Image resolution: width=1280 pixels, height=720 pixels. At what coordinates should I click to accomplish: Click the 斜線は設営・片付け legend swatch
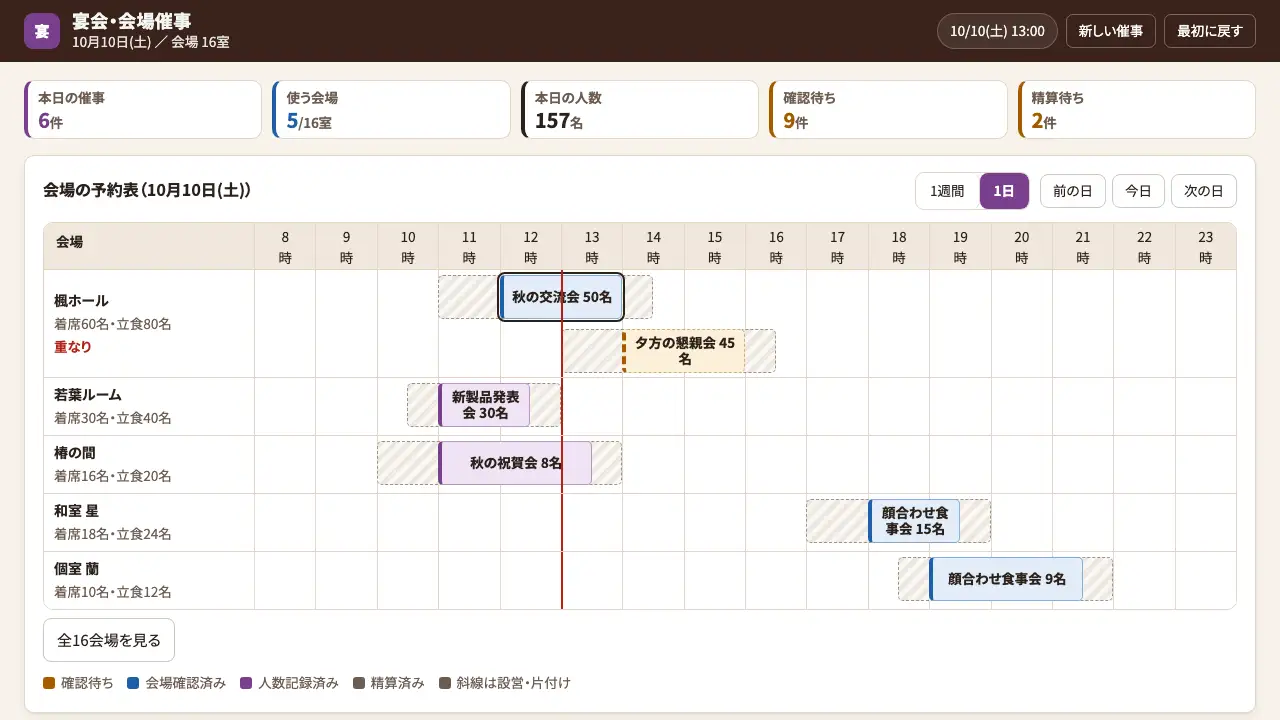(445, 683)
